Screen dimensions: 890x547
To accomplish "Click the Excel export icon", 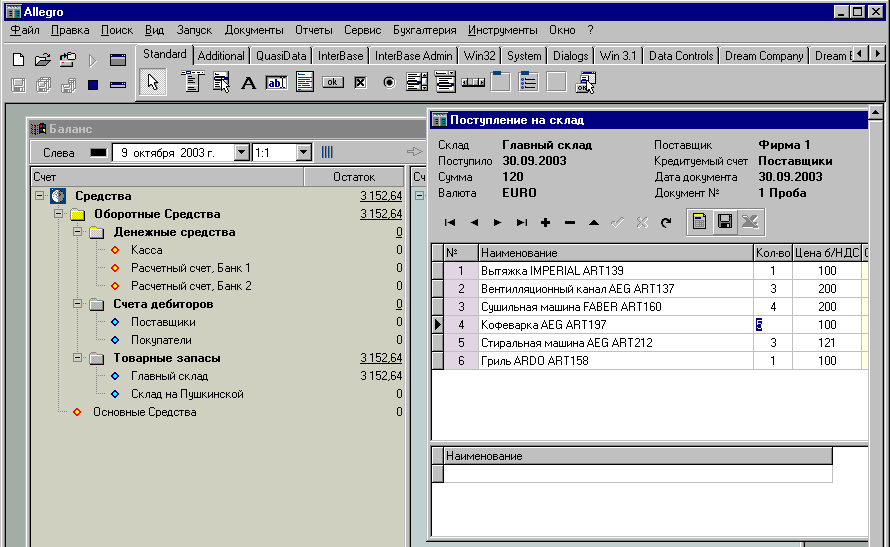I will point(750,221).
